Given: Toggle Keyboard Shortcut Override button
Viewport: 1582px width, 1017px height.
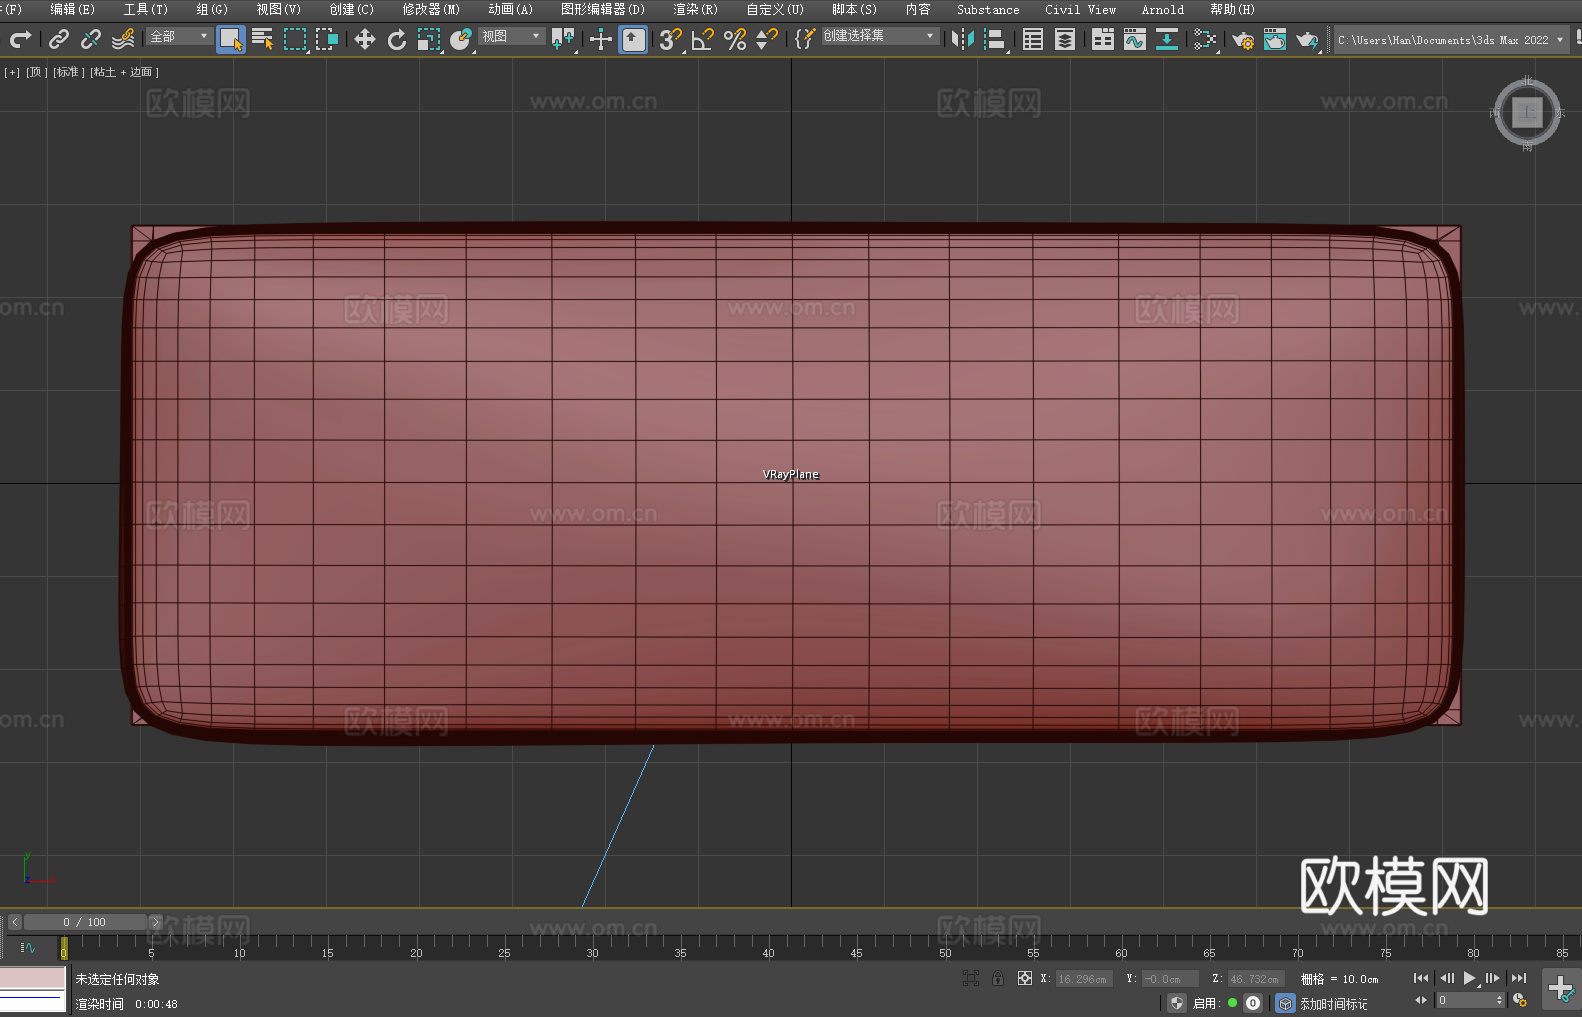Looking at the screenshot, I should coord(633,39).
